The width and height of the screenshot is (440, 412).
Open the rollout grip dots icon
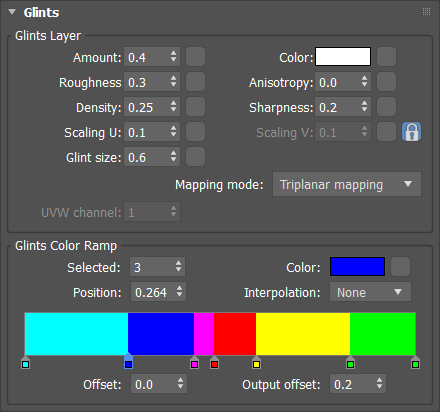[426, 12]
